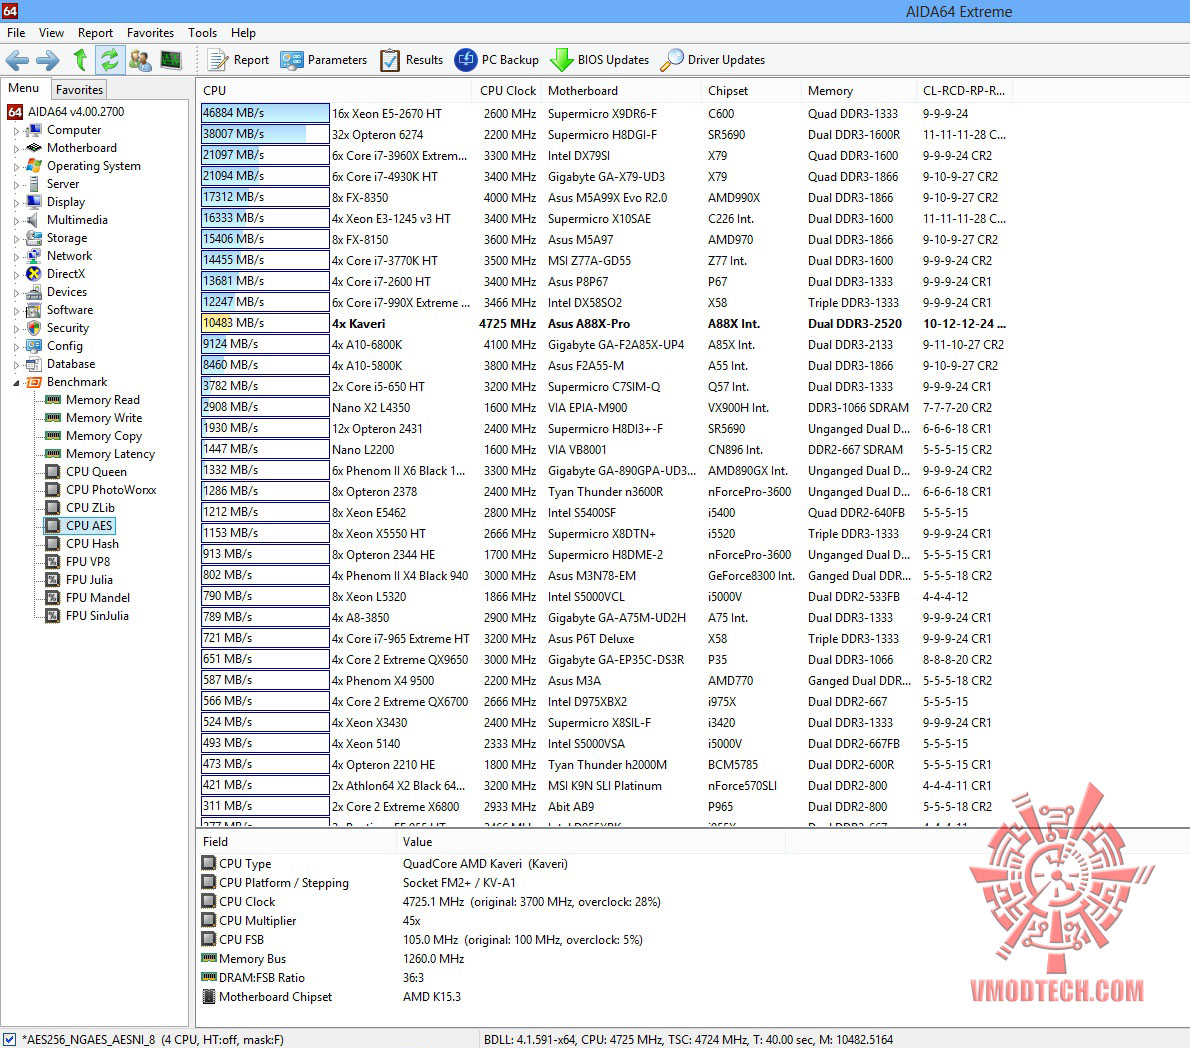Image resolution: width=1190 pixels, height=1048 pixels.
Task: Open the File menu
Action: coord(16,33)
